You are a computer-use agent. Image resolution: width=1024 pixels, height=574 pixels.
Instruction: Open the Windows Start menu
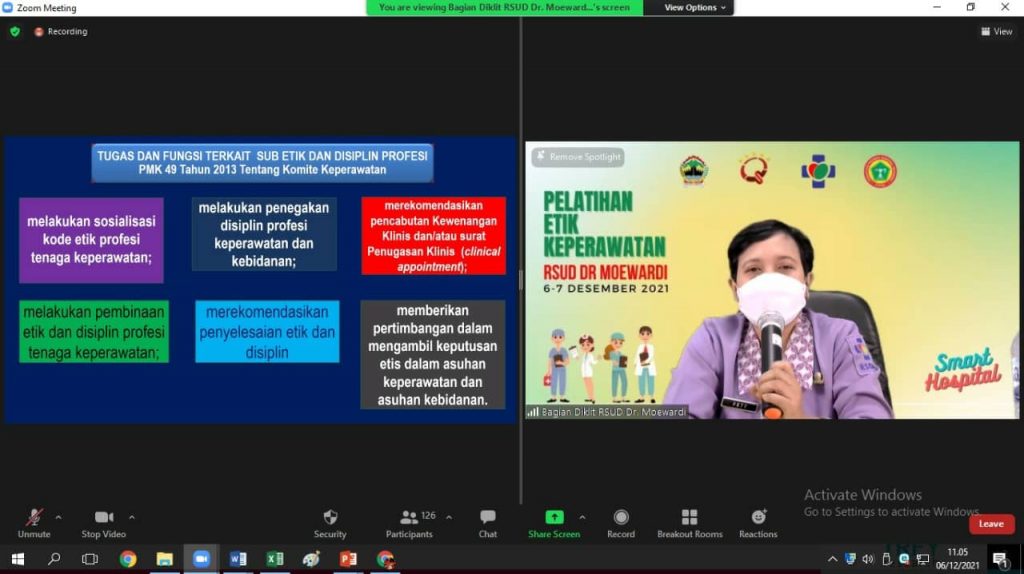click(x=18, y=559)
